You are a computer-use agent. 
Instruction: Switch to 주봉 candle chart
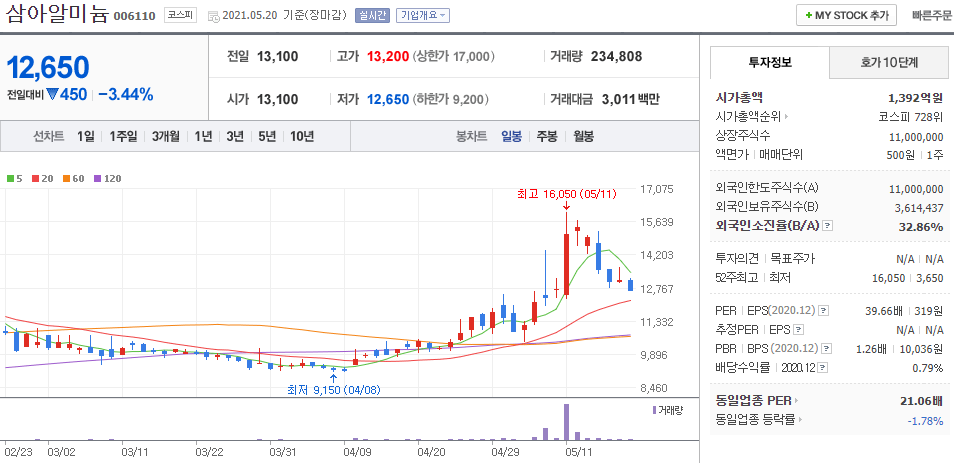546,136
